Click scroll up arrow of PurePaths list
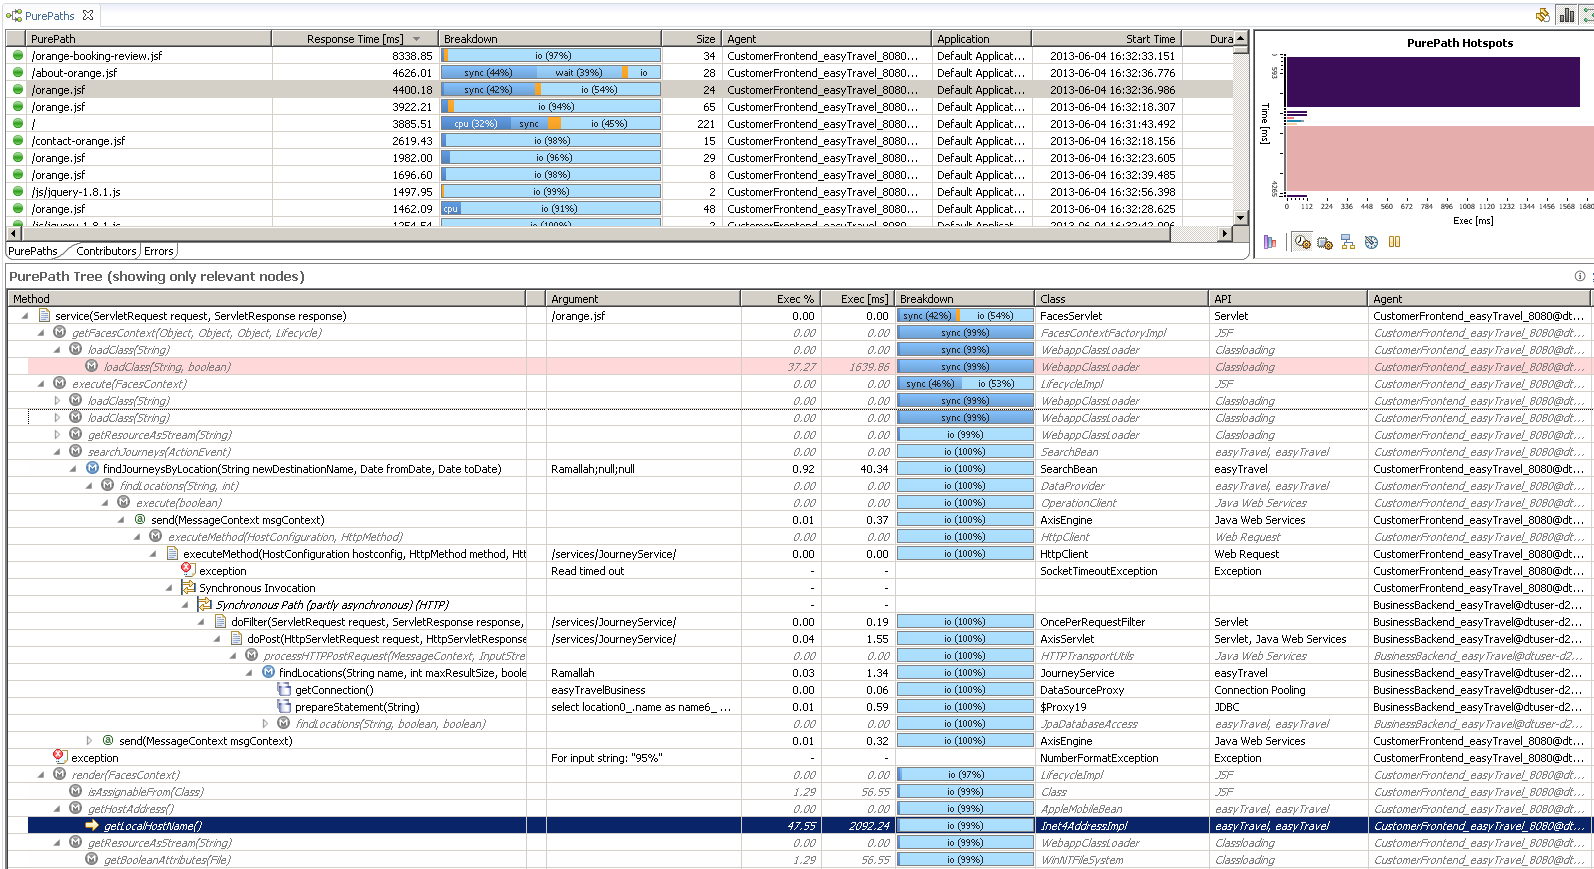The width and height of the screenshot is (1594, 869). (x=1240, y=38)
